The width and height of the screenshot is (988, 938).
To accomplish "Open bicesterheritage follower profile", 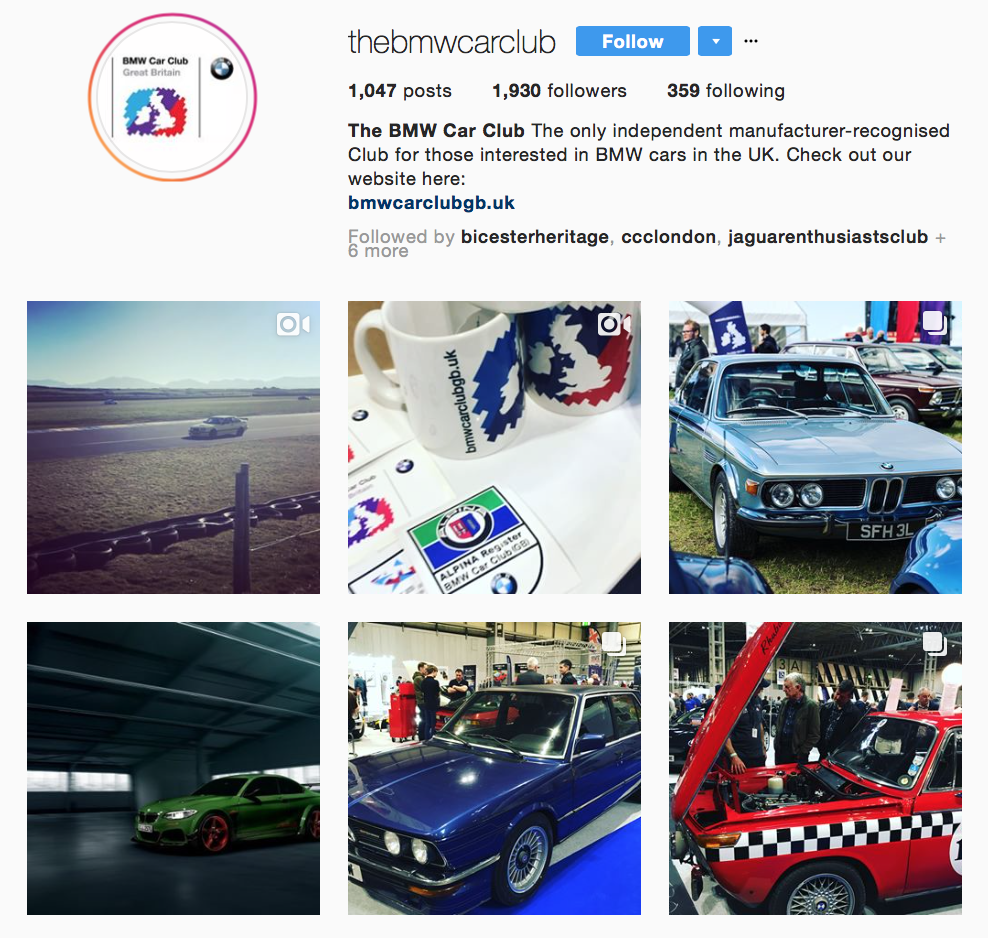I will pyautogui.click(x=534, y=237).
